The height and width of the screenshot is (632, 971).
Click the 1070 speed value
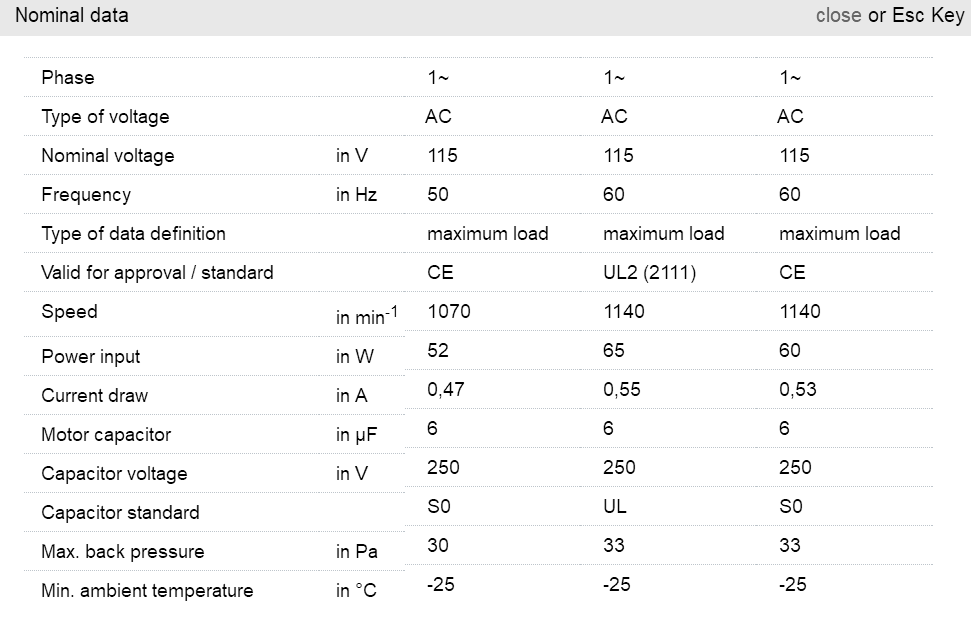[x=449, y=312]
